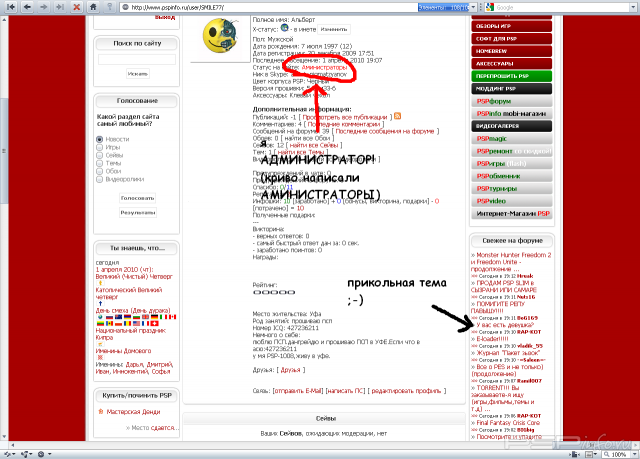
Task: Open the ПЕРЕПРОШИТЬ PSP green menu item
Action: click(x=502, y=75)
